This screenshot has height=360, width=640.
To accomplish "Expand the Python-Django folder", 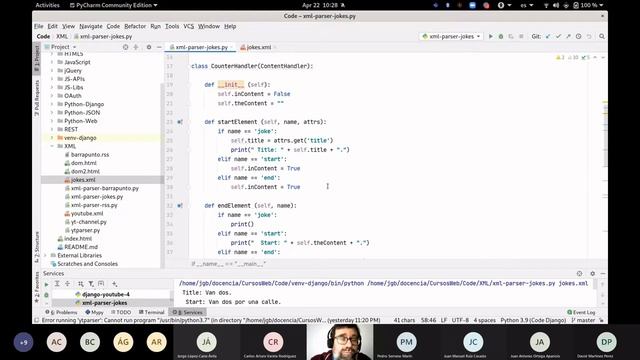I will [52, 104].
